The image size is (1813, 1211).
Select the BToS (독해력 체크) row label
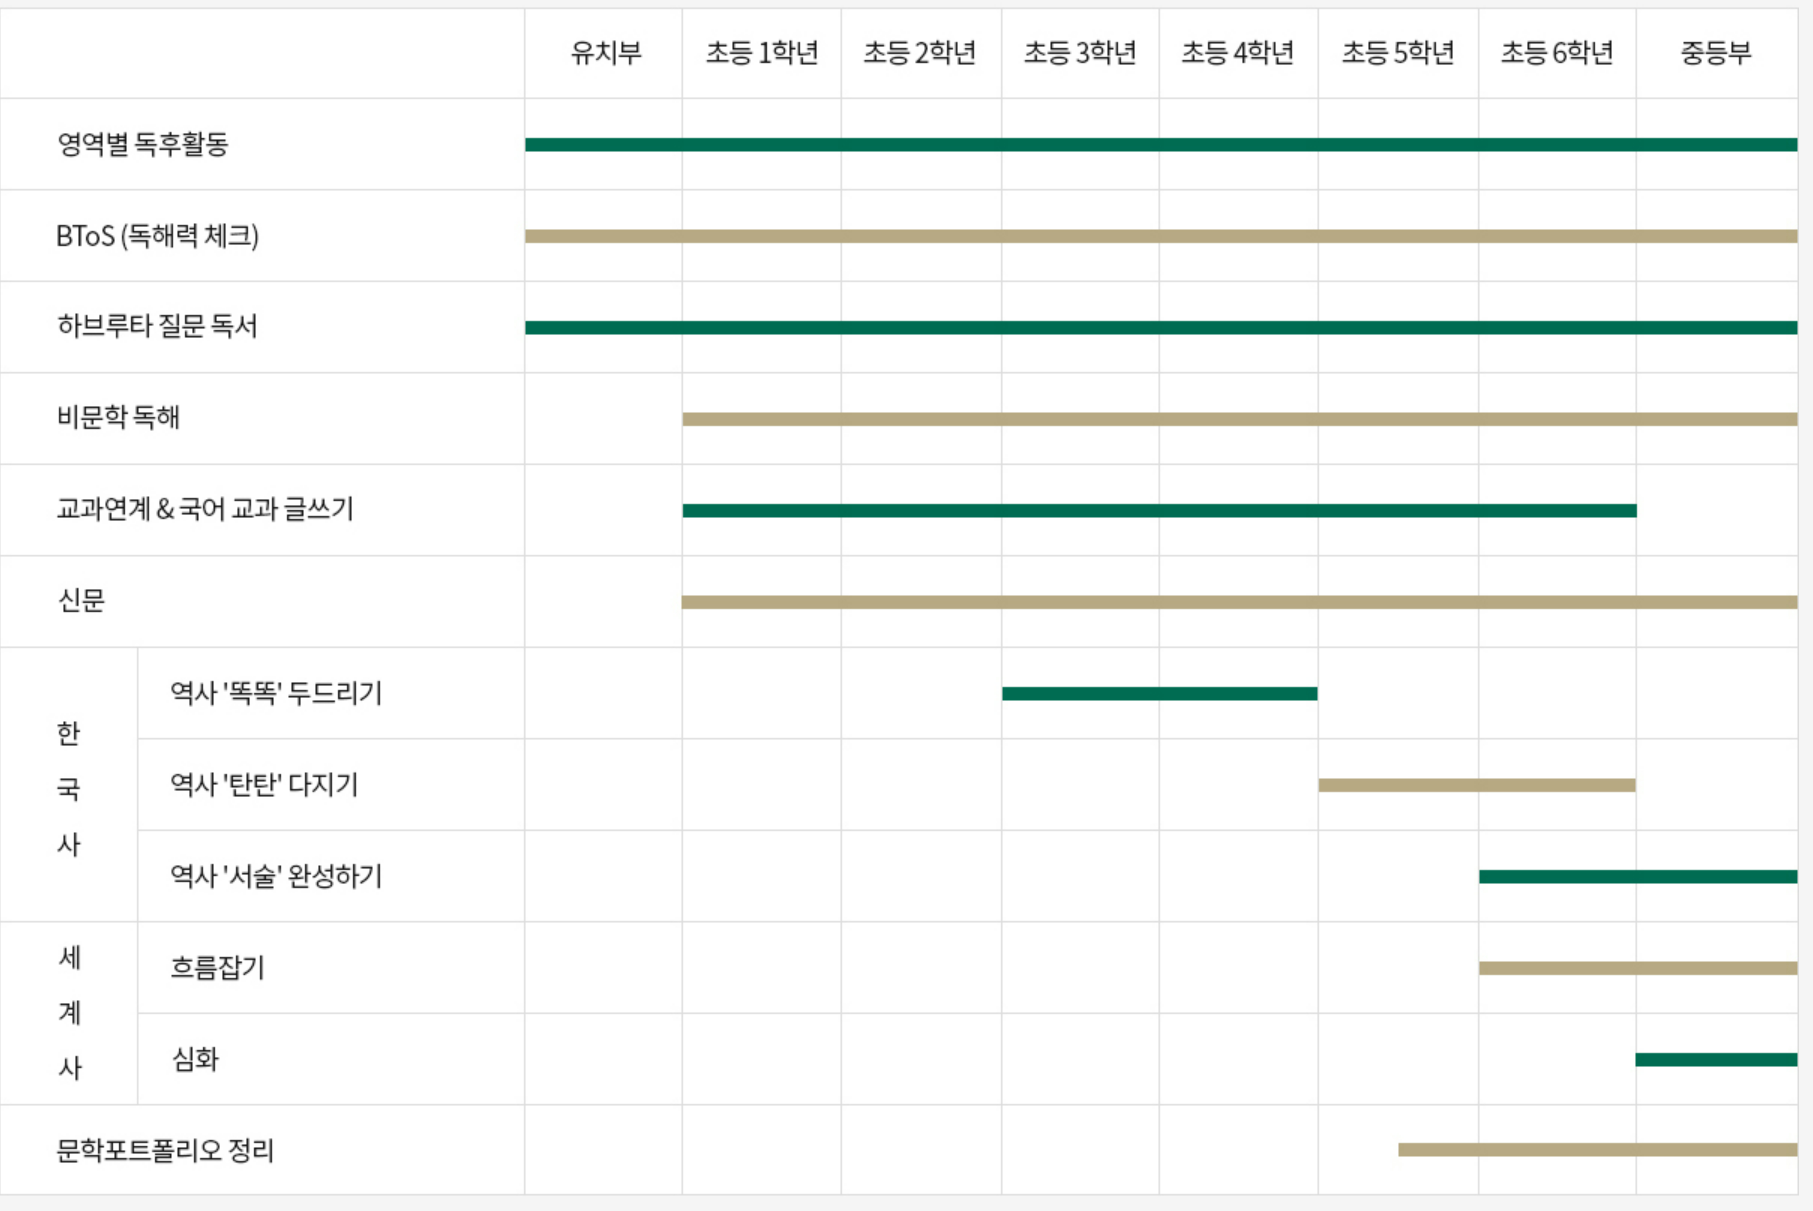pyautogui.click(x=157, y=236)
